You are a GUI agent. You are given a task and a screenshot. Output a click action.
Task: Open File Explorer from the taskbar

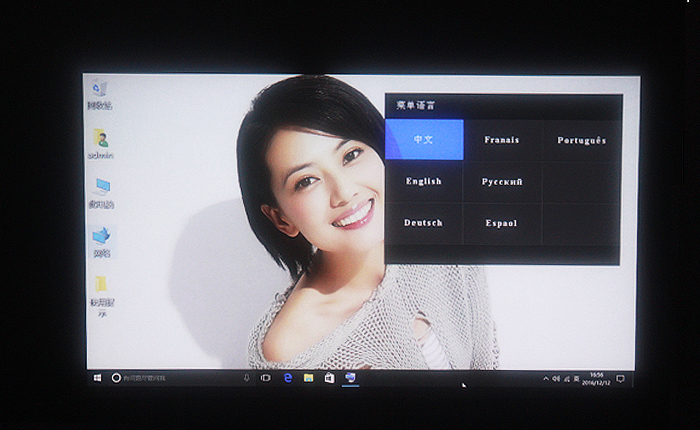tap(308, 378)
